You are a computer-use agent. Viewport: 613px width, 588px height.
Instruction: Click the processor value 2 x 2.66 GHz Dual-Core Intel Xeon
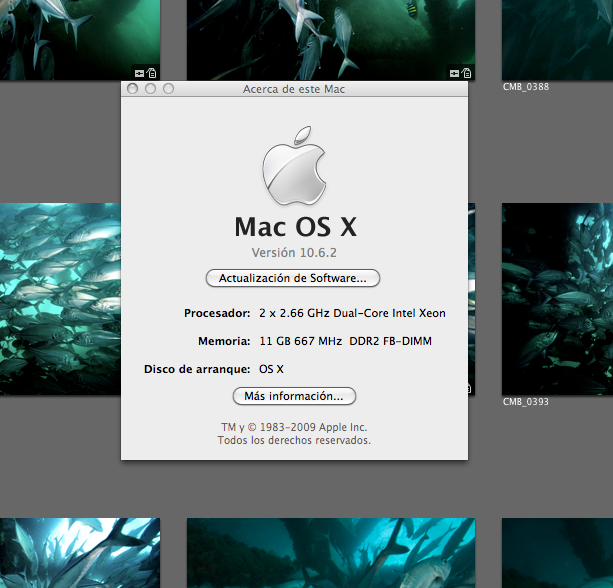coord(352,313)
